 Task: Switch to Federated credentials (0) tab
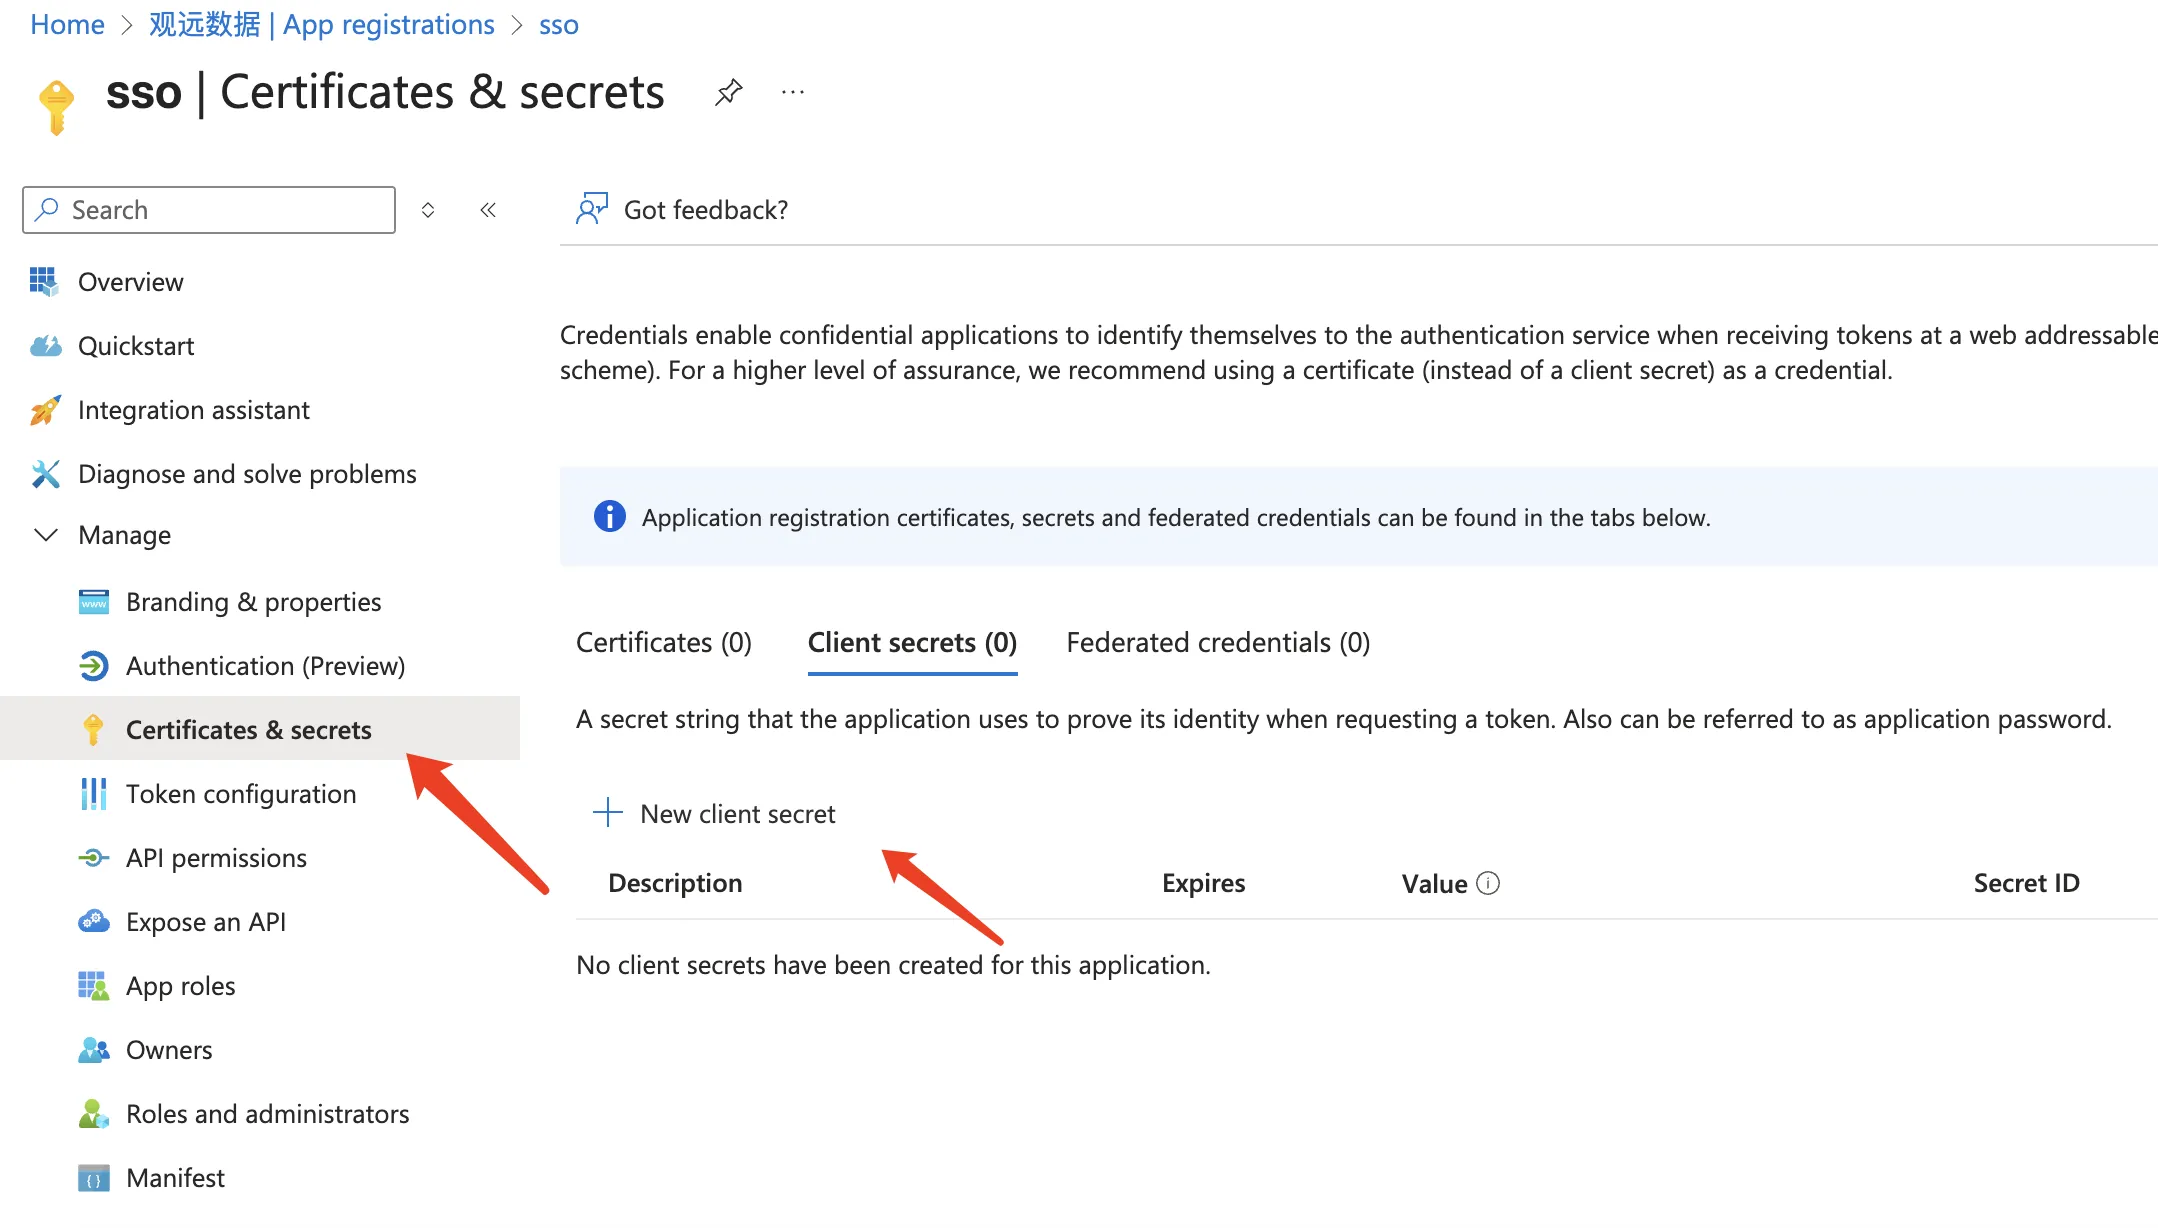coord(1218,642)
